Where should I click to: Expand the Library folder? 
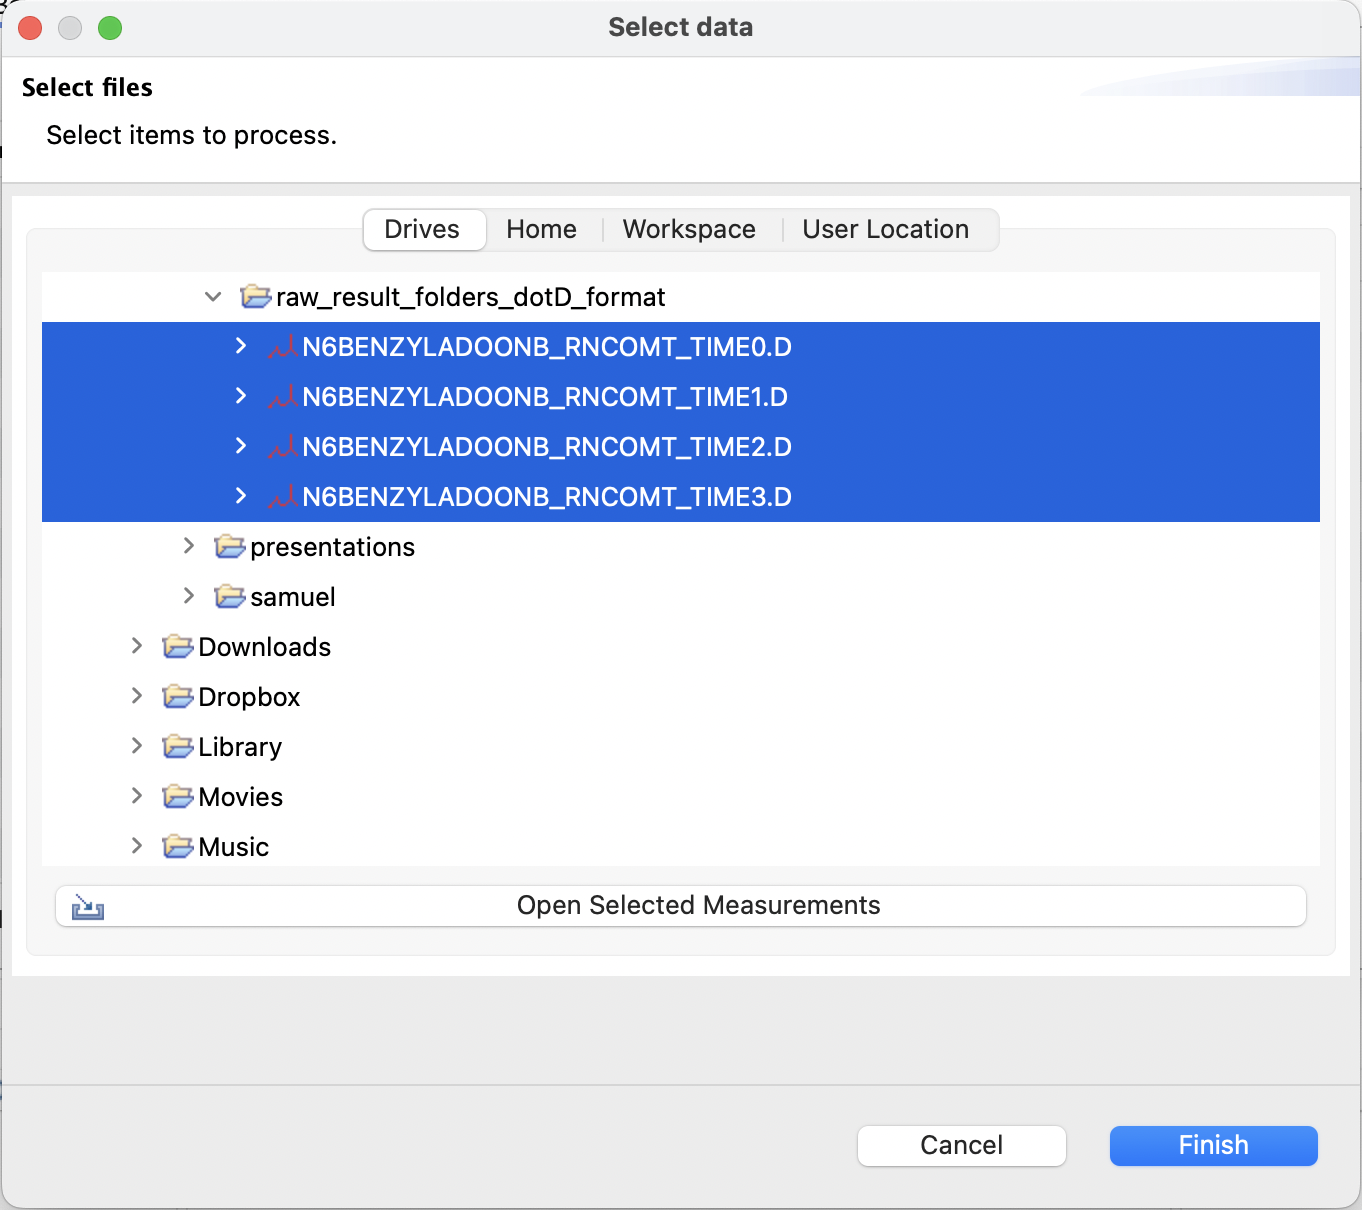click(136, 746)
